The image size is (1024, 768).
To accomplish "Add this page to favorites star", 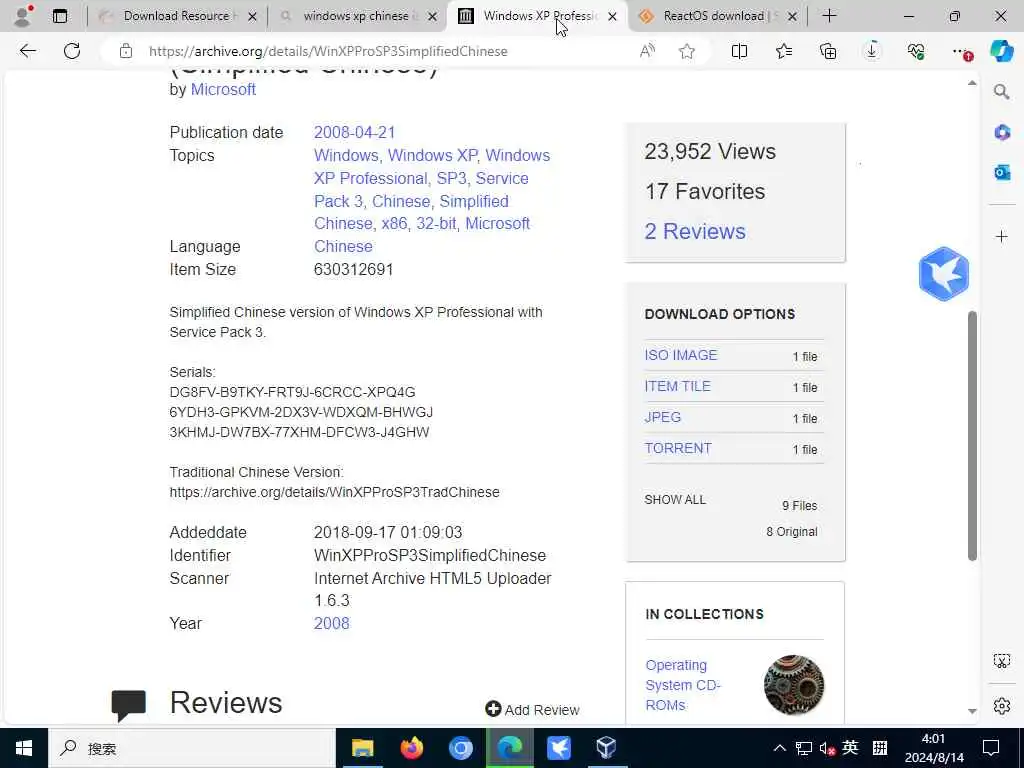I will (x=686, y=51).
